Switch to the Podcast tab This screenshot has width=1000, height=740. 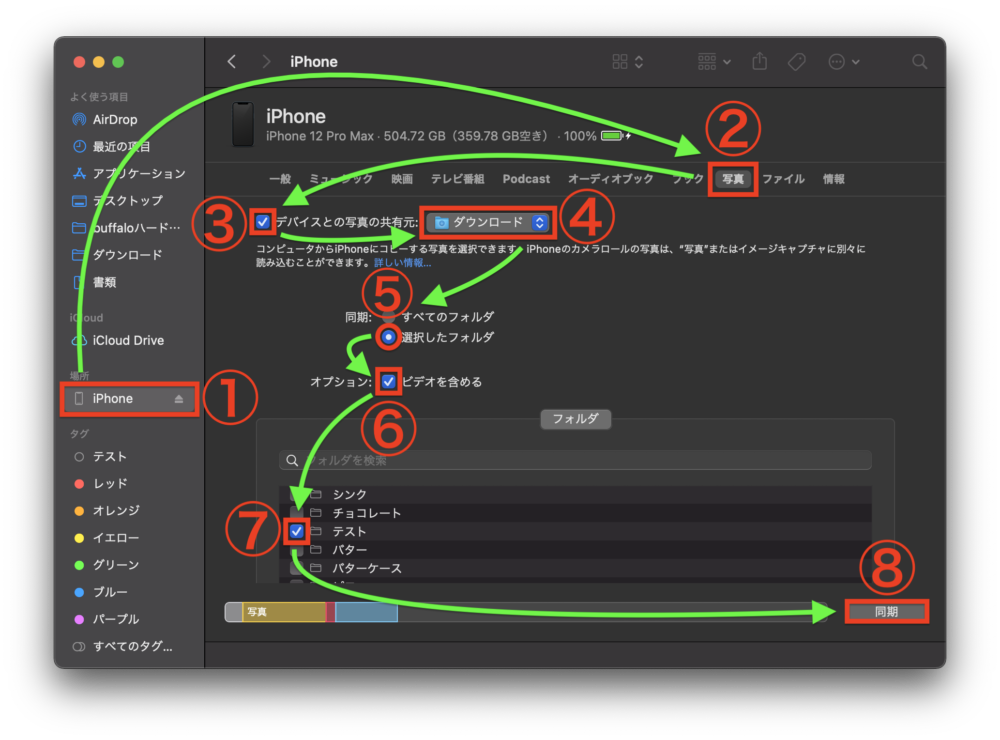(526, 179)
